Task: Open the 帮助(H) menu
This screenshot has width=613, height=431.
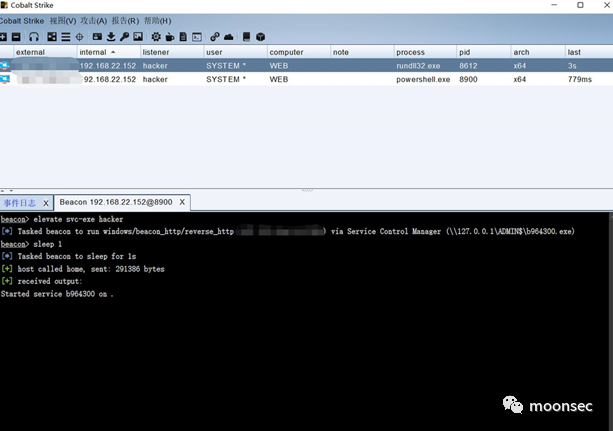Action: coord(158,21)
